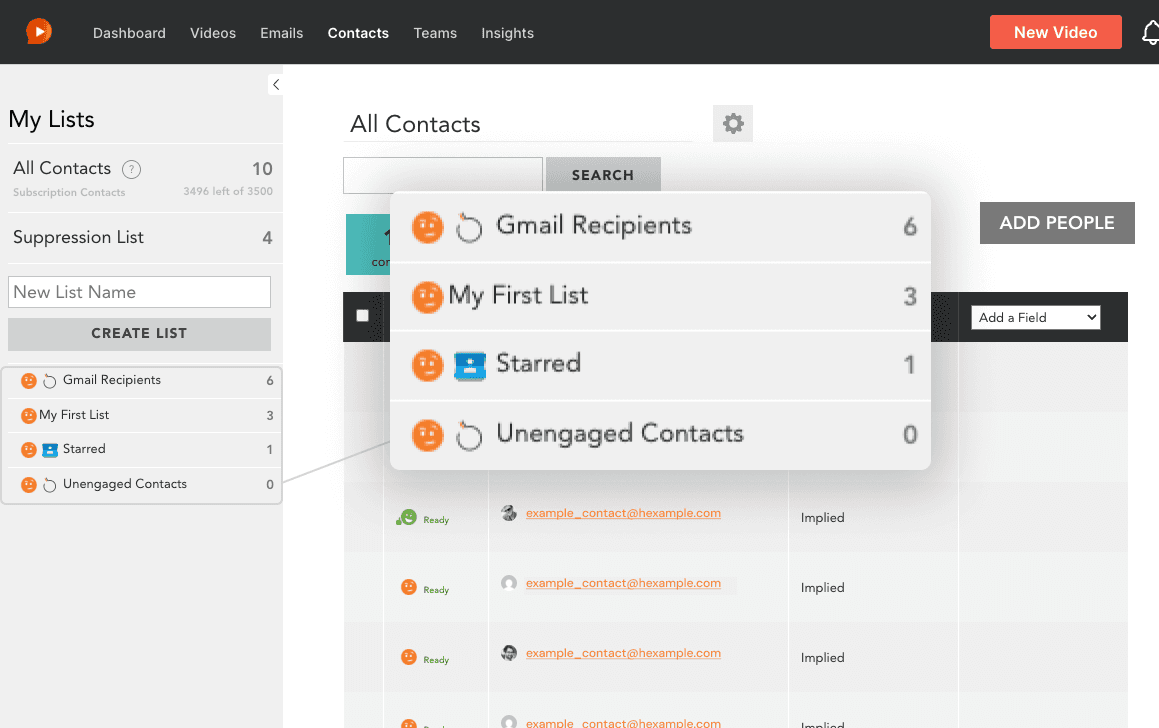Click the ADD PEOPLE button

point(1057,223)
